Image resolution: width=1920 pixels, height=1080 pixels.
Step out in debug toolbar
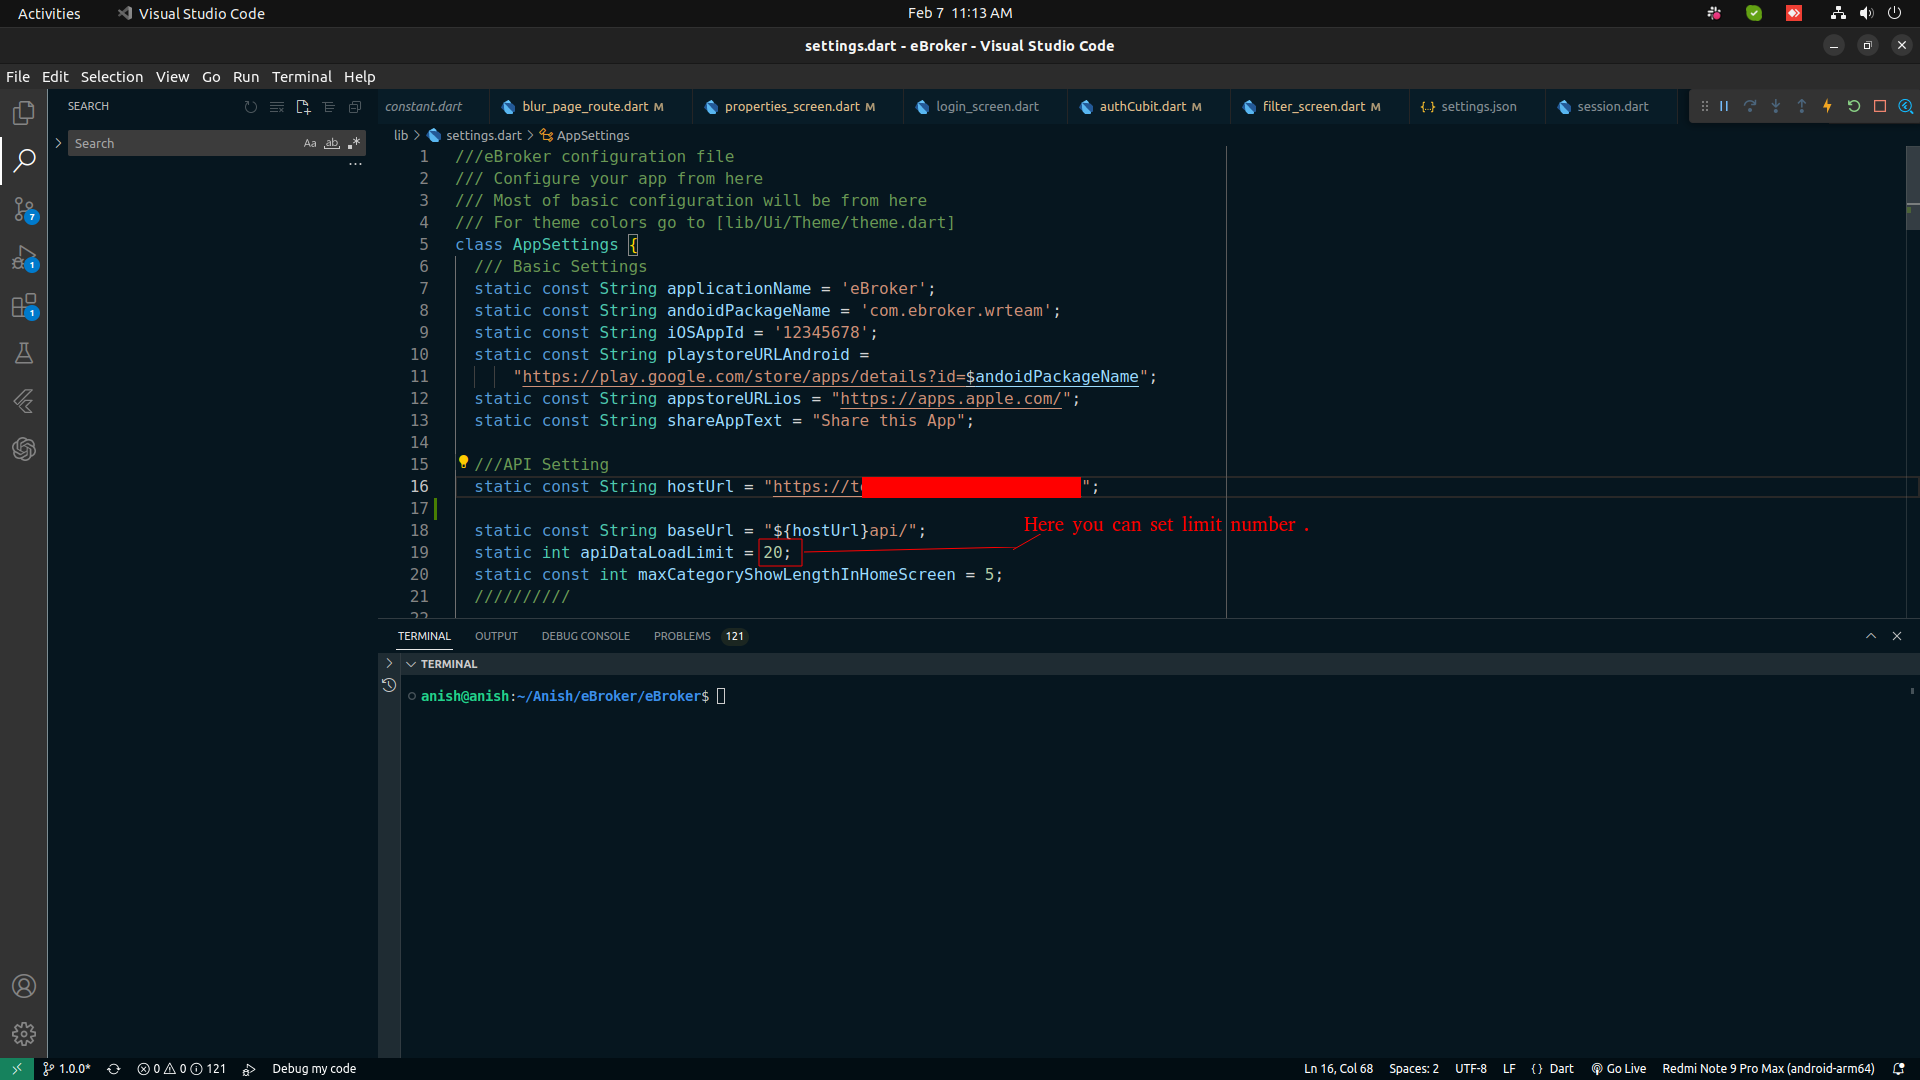1802,106
